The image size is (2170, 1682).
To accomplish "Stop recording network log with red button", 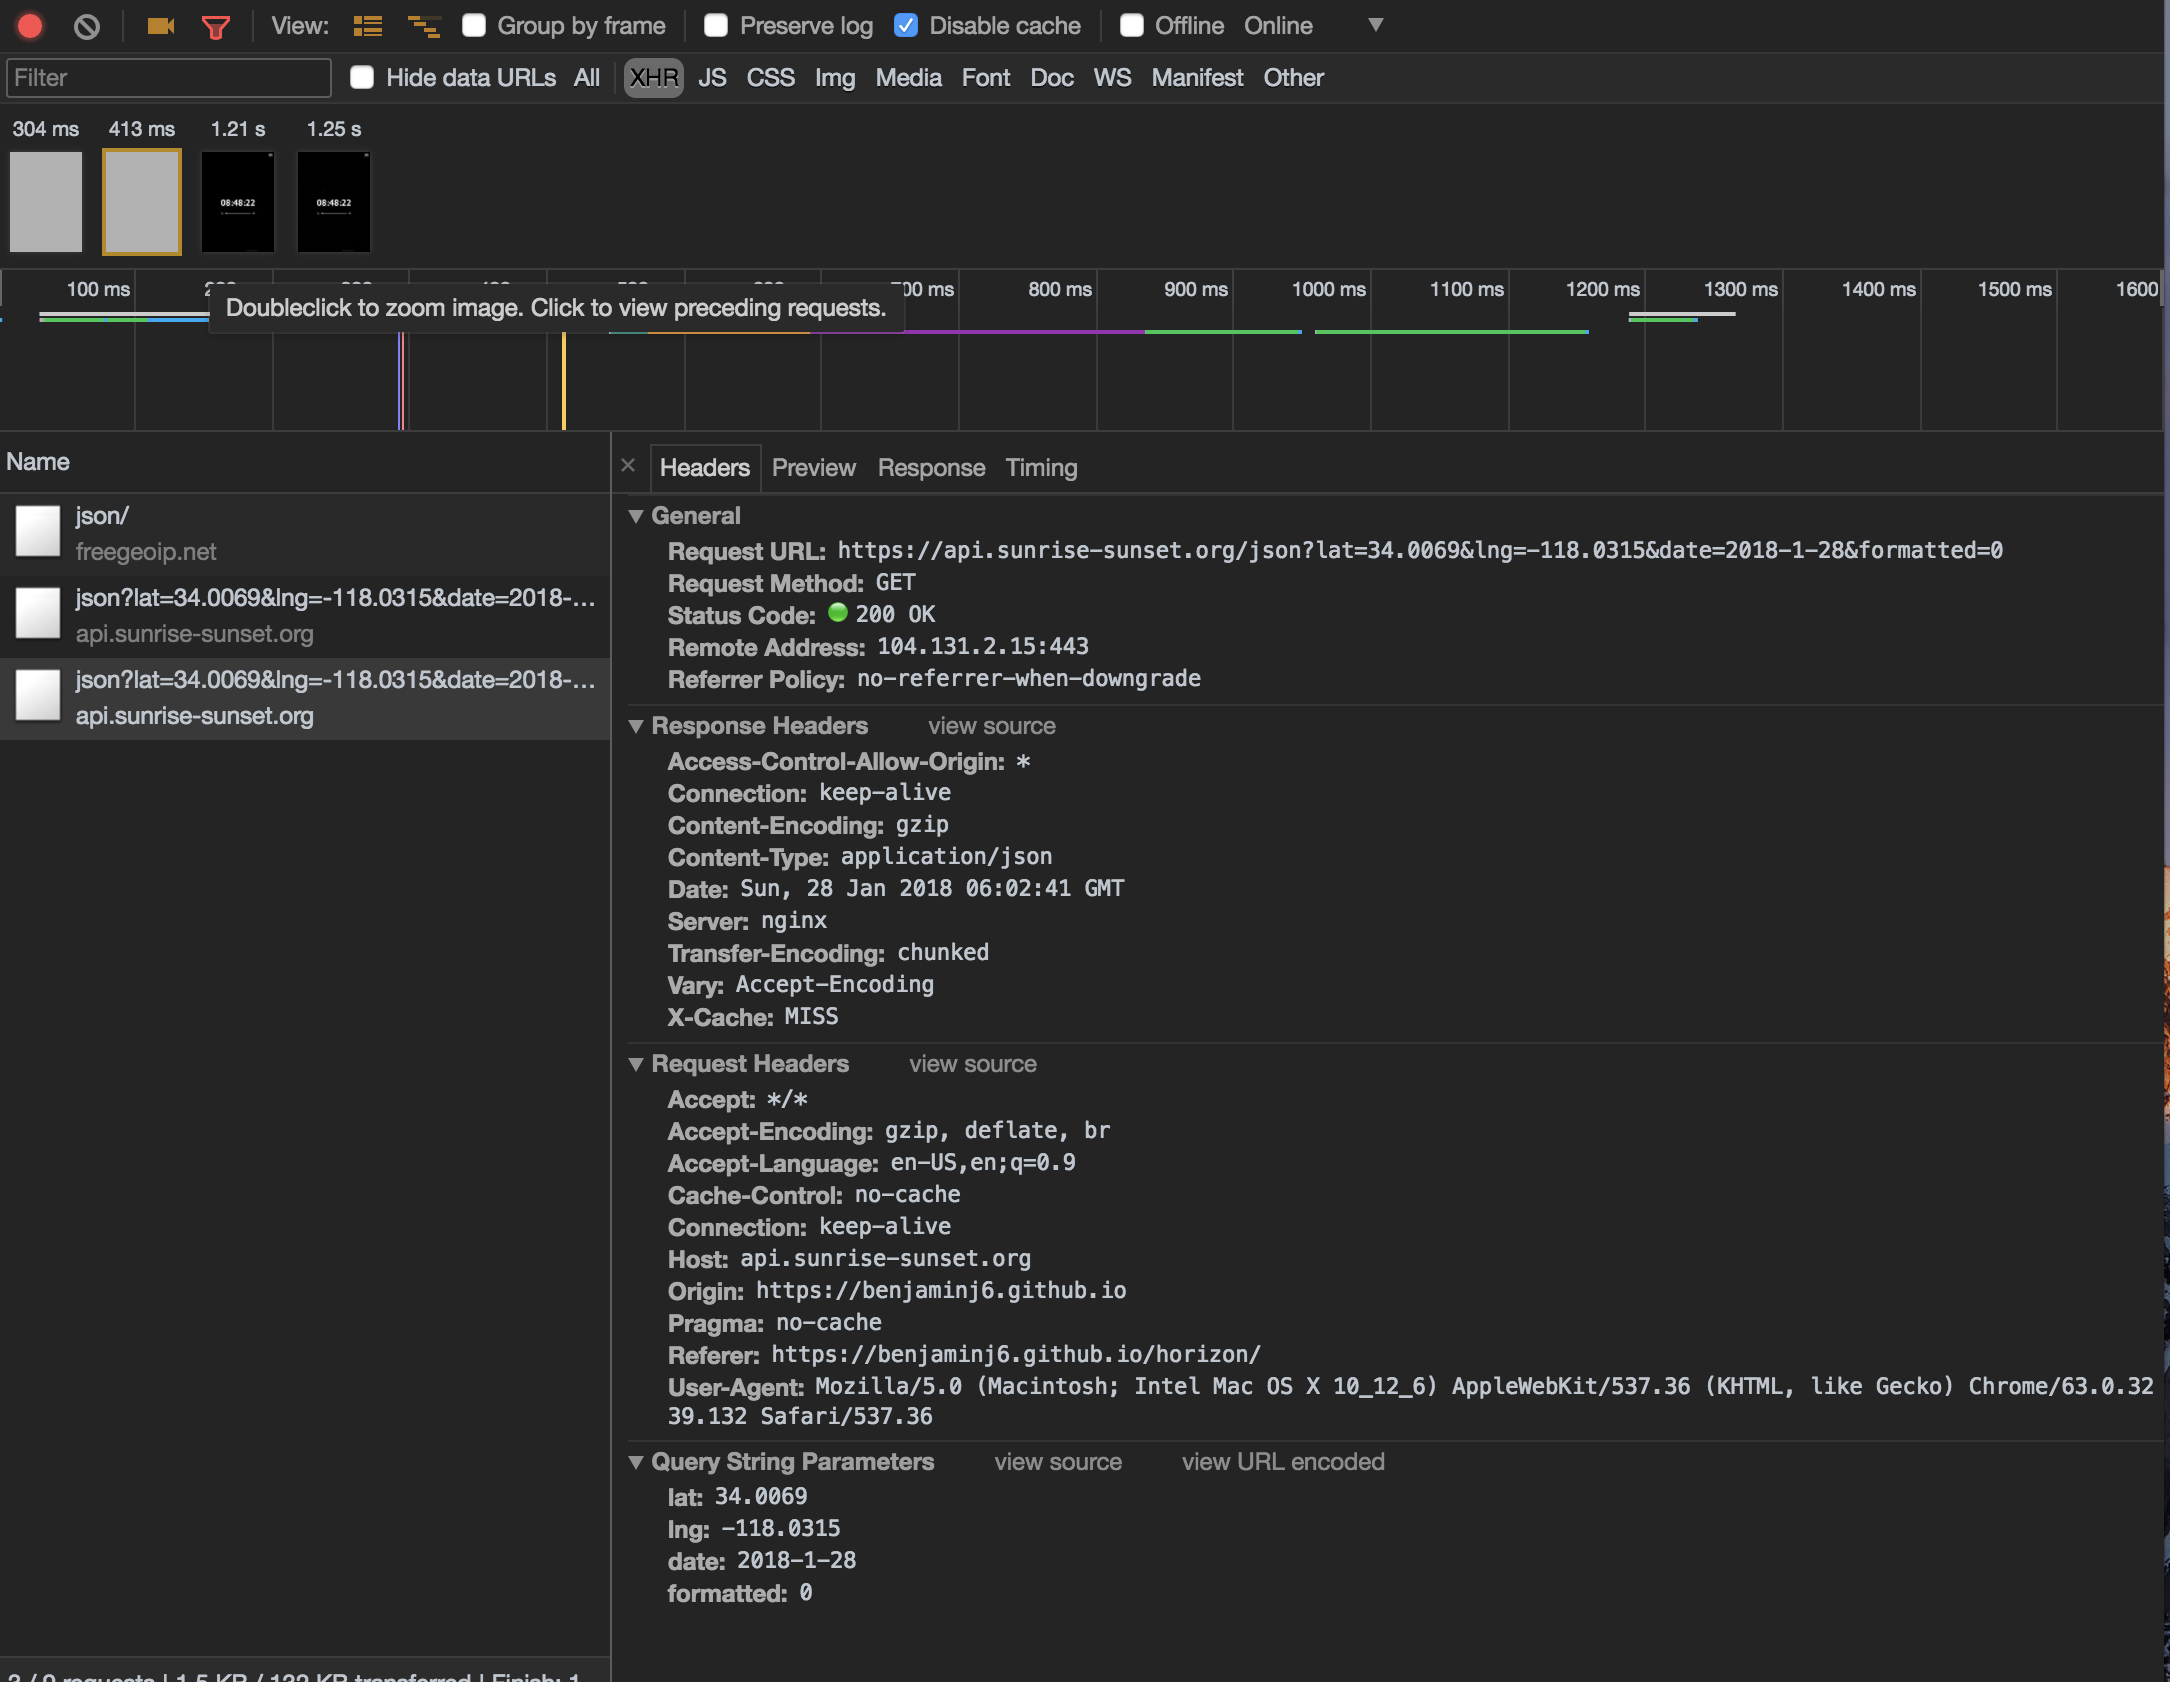I will click(30, 26).
